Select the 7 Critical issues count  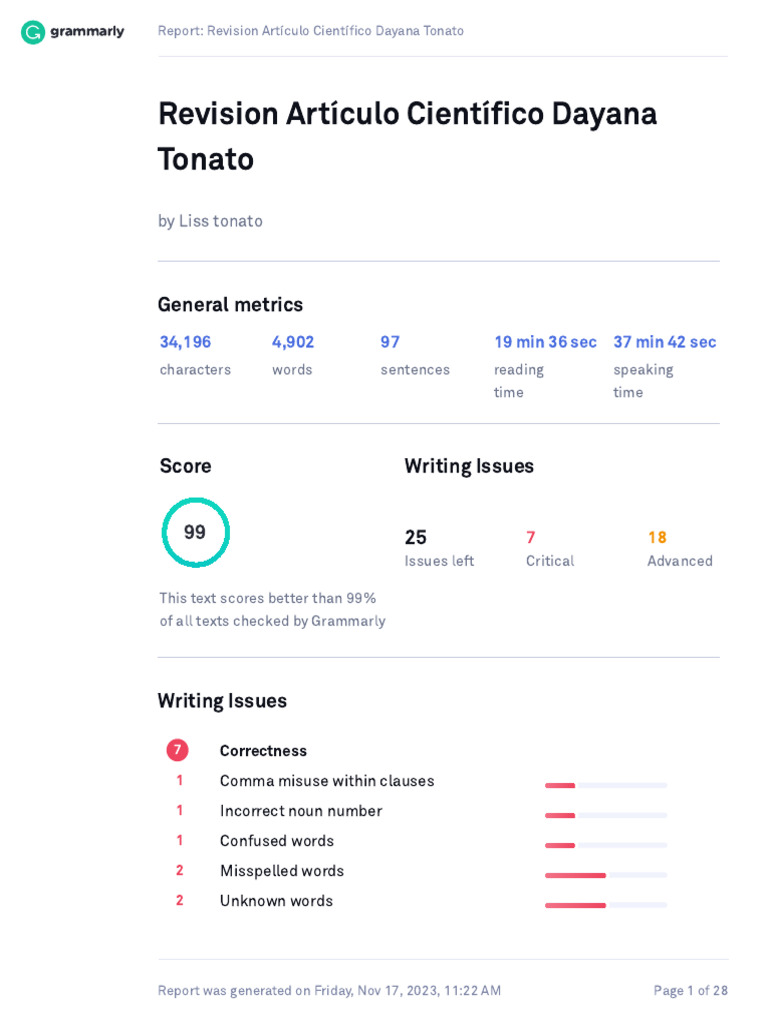tap(531, 538)
